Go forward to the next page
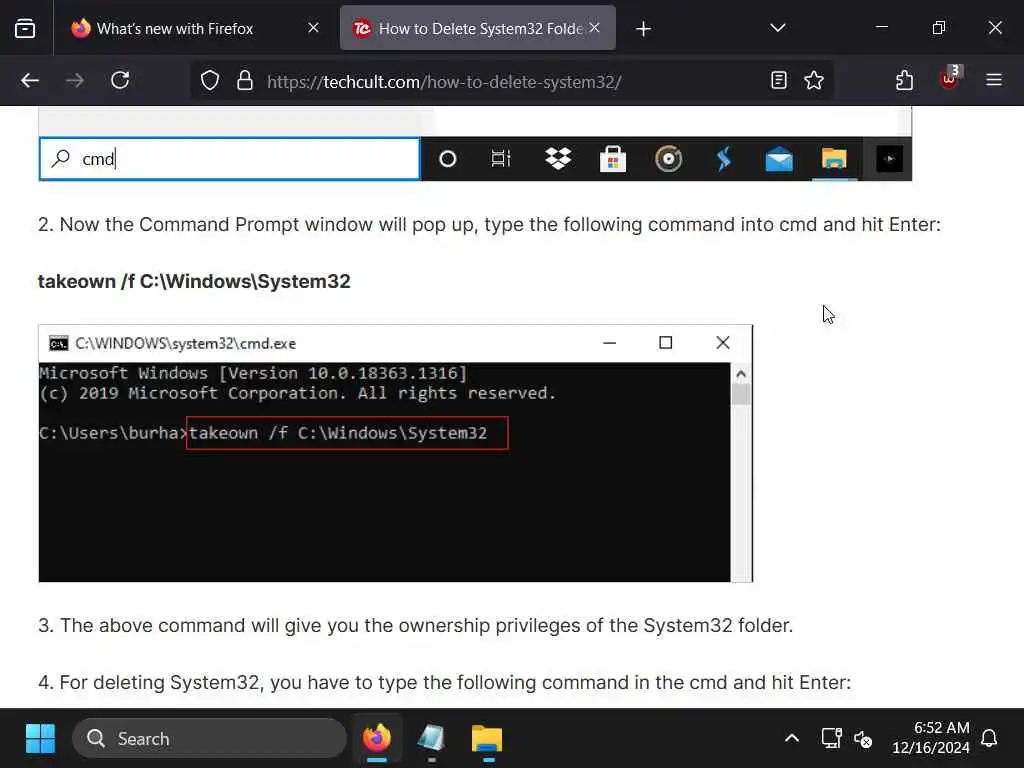This screenshot has width=1024, height=768. pyautogui.click(x=75, y=80)
